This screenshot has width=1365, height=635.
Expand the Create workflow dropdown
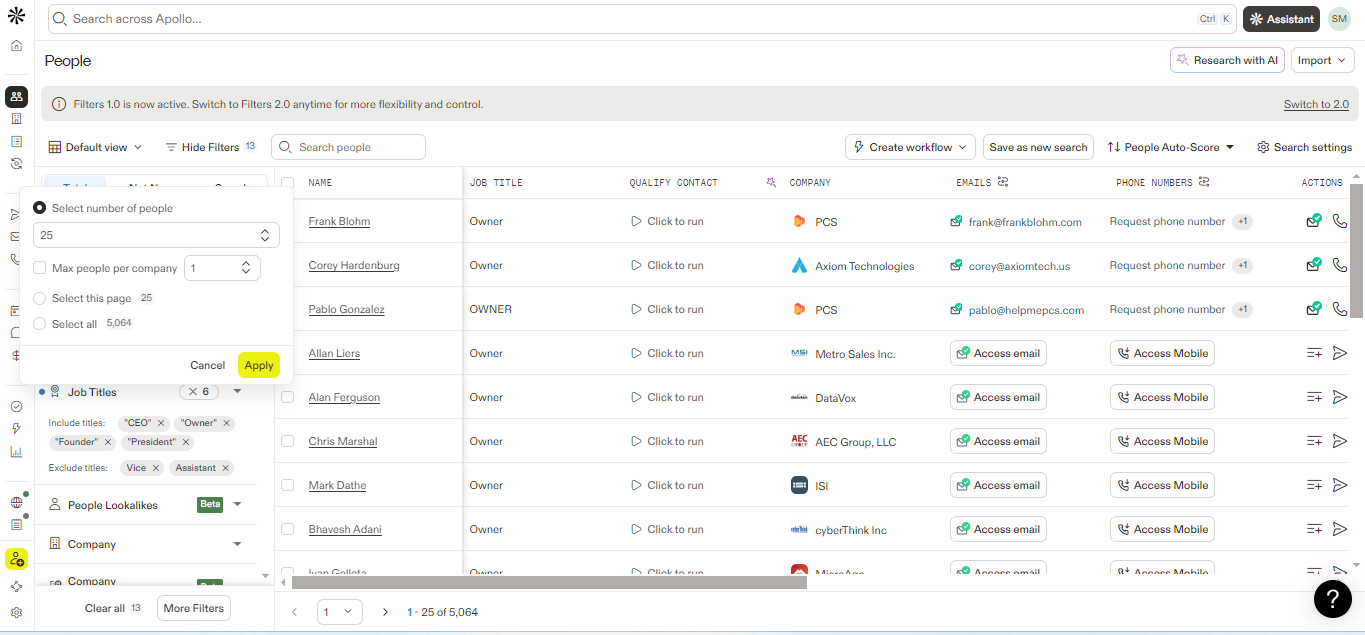(x=910, y=147)
